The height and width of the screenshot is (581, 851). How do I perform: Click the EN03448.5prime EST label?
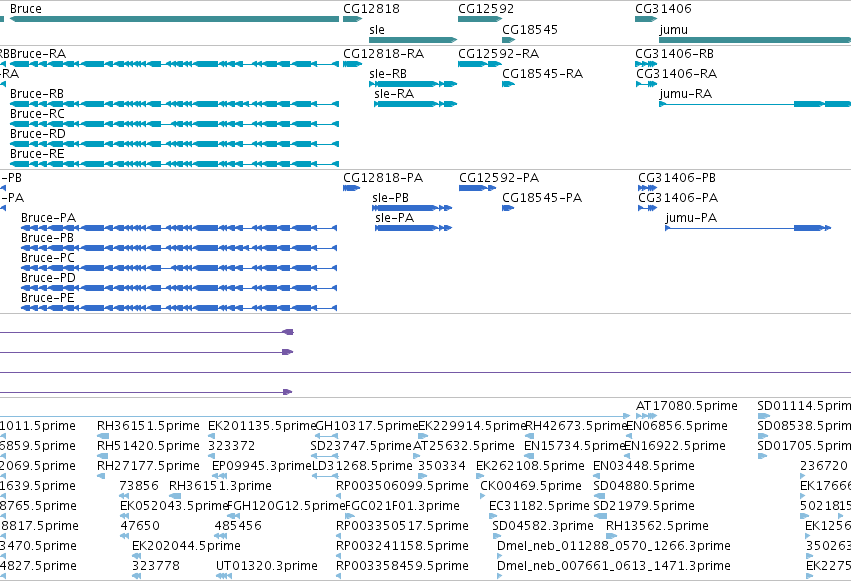tap(644, 466)
